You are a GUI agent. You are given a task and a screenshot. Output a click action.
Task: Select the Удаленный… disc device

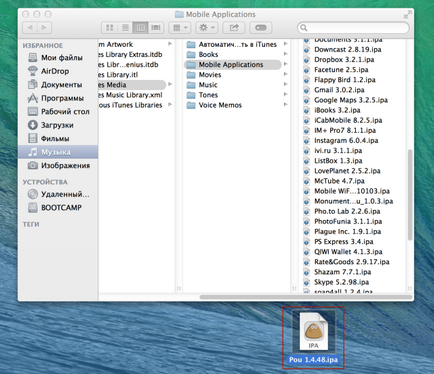coord(59,194)
